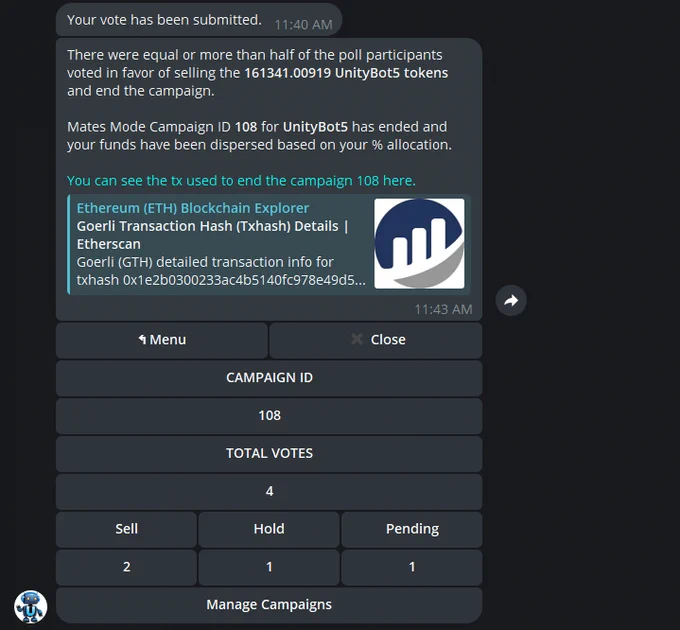Open Ethereum (ETH) Blockchain Explorer link title

pos(193,208)
